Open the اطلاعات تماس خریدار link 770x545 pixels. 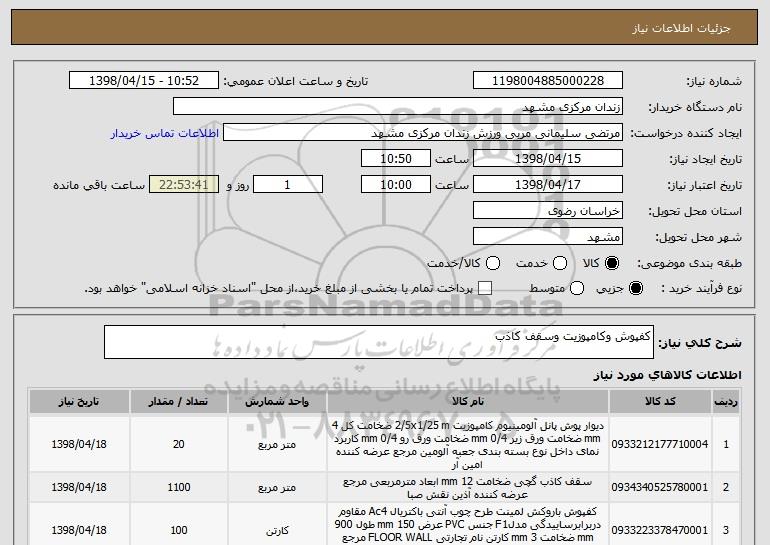point(165,133)
